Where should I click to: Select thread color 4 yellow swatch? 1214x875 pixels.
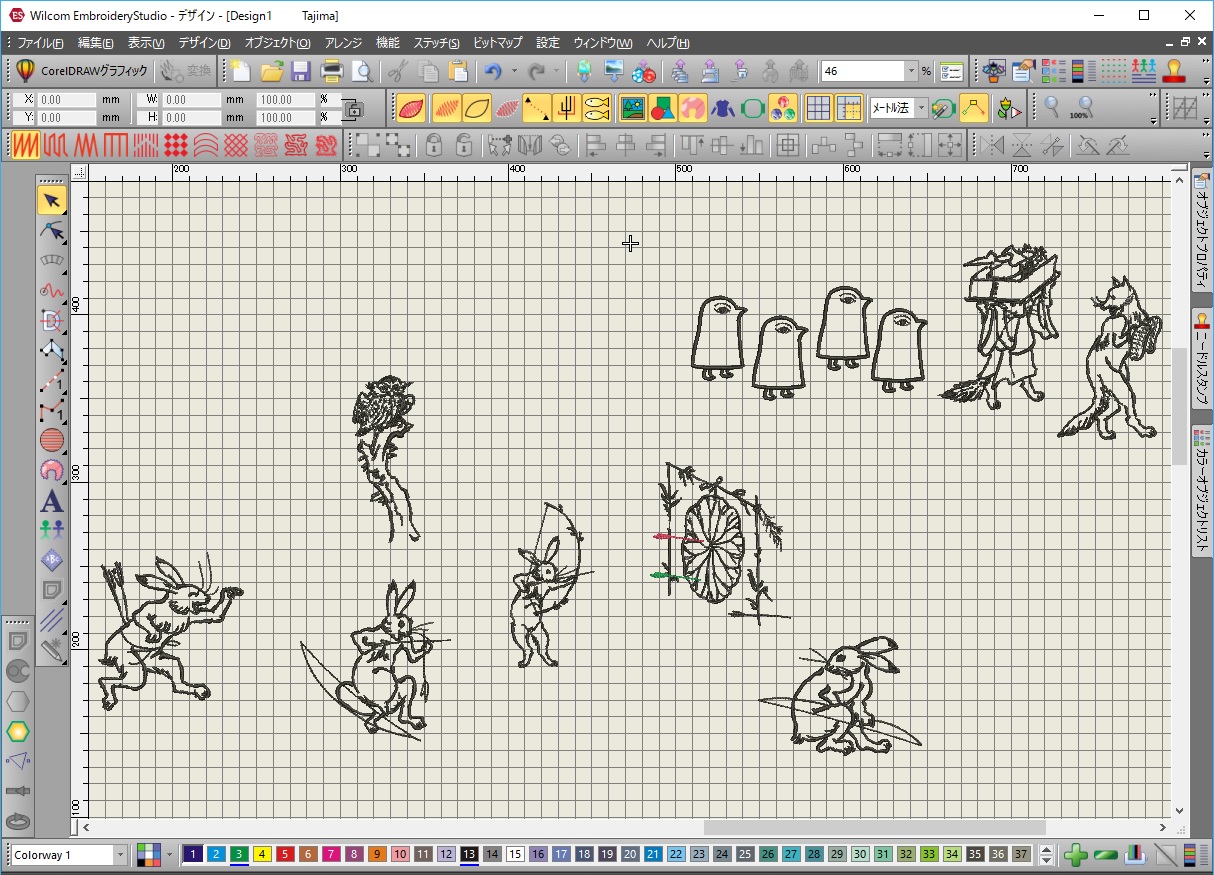[x=262, y=854]
